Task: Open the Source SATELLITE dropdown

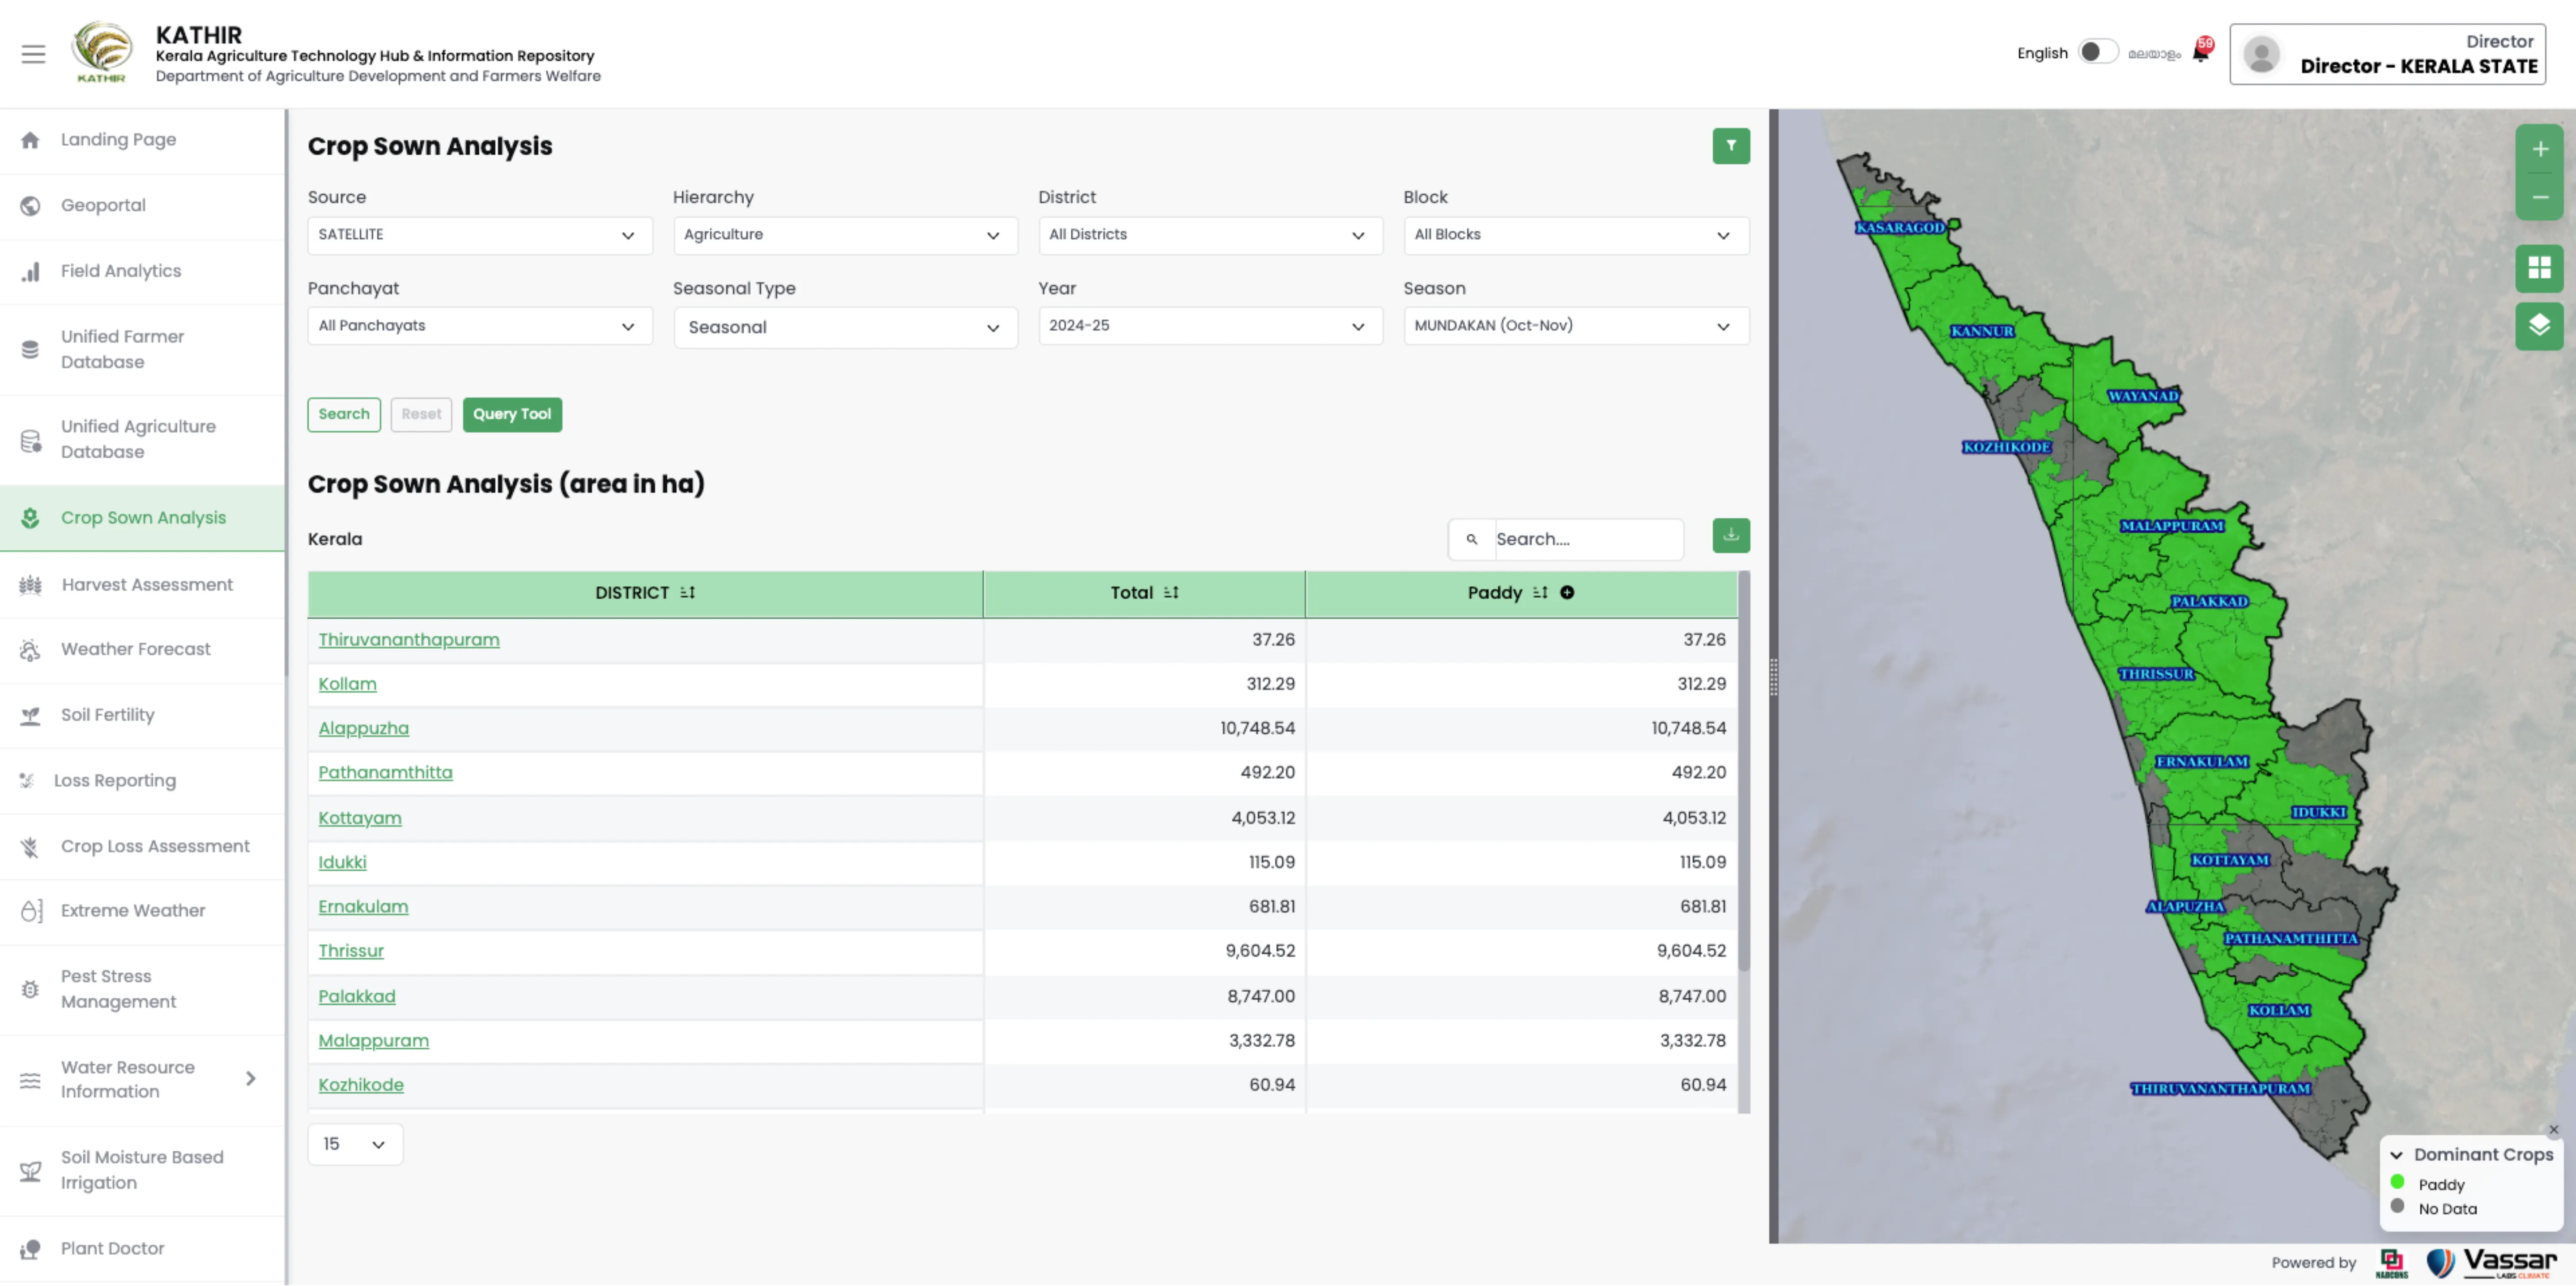Action: click(479, 235)
